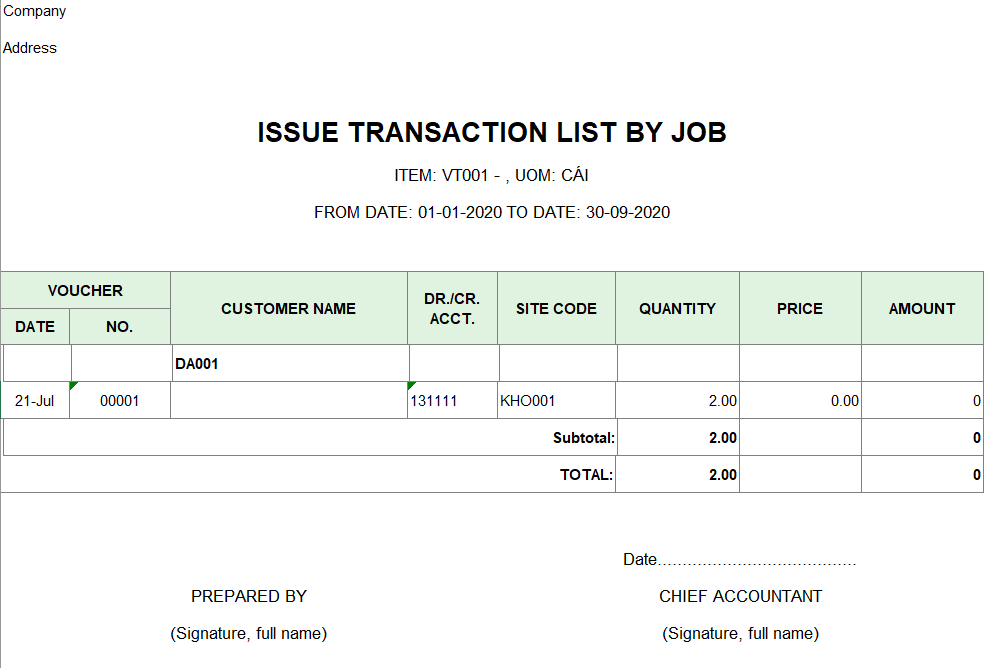Select the ITEM: VT001 line
The height and width of the screenshot is (668, 1007).
tap(491, 175)
